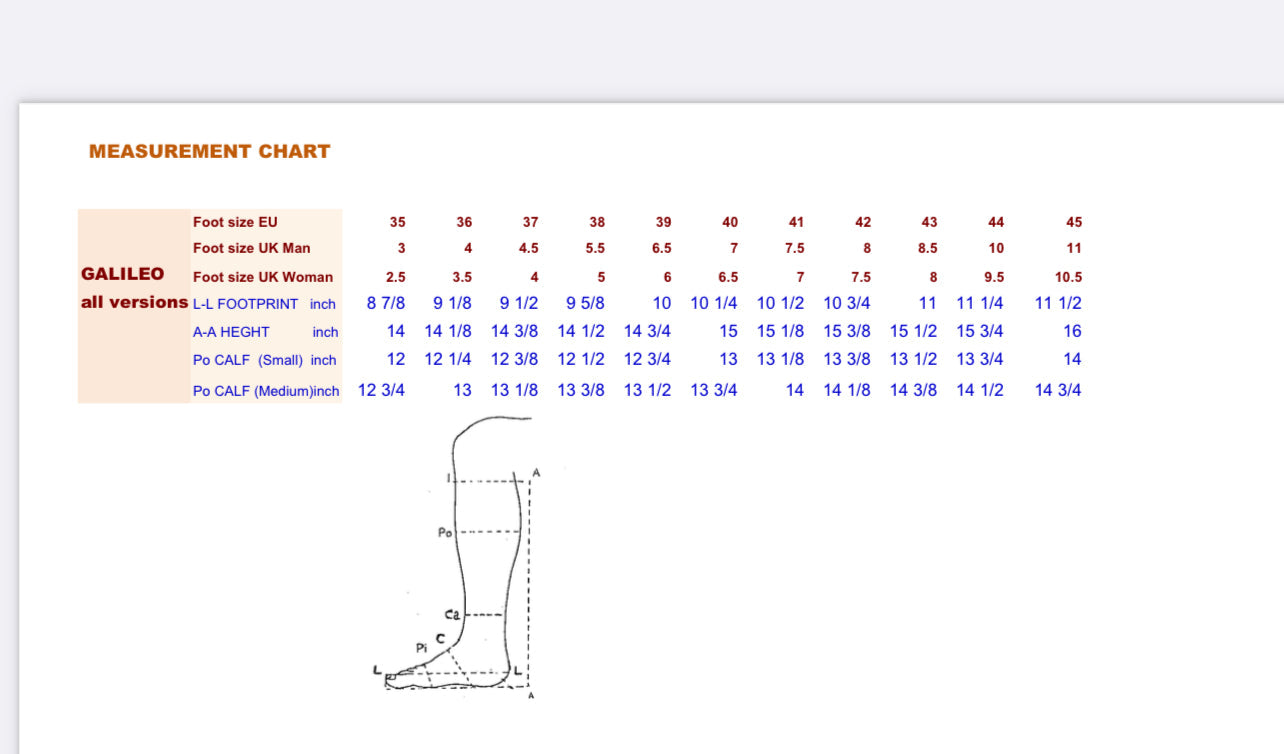Screen dimensions: 1284x754
Task: Select footprint value 11 1/4
Action: pyautogui.click(x=980, y=303)
